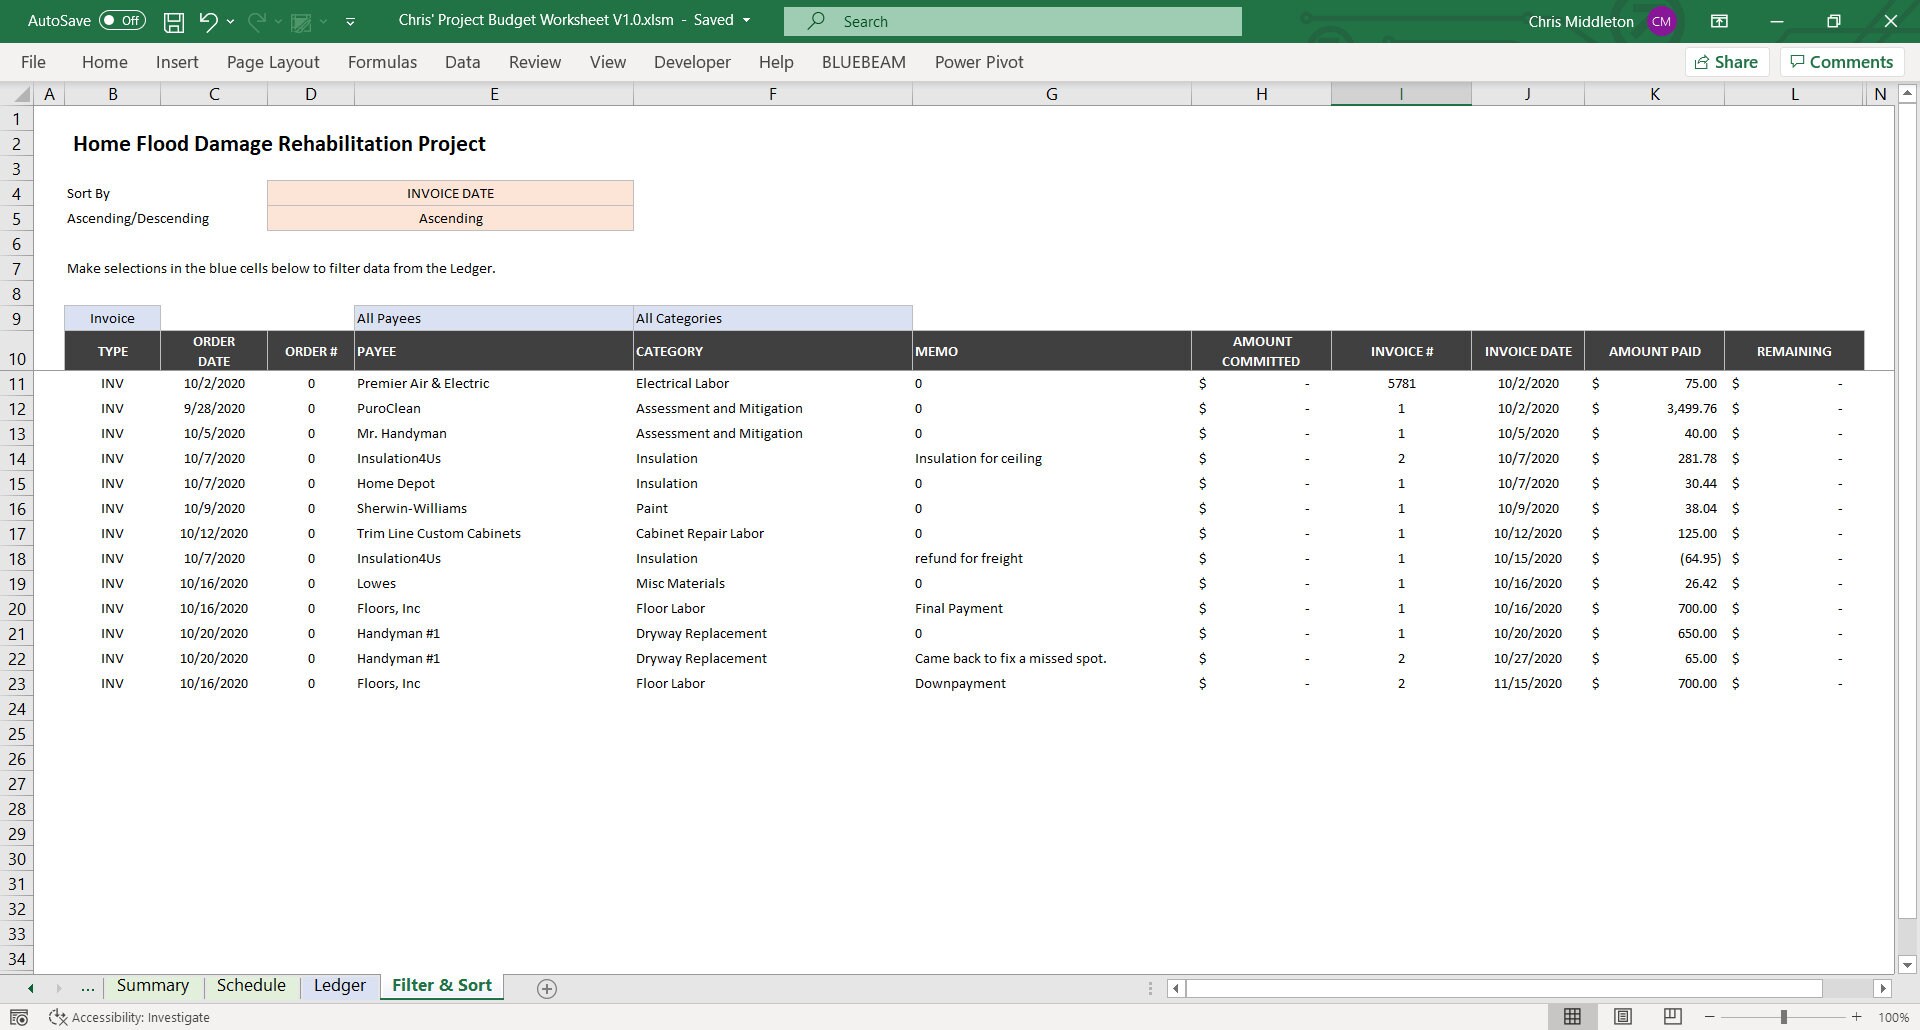The width and height of the screenshot is (1920, 1030).
Task: Open the Sort By dropdown cell
Action: [450, 193]
